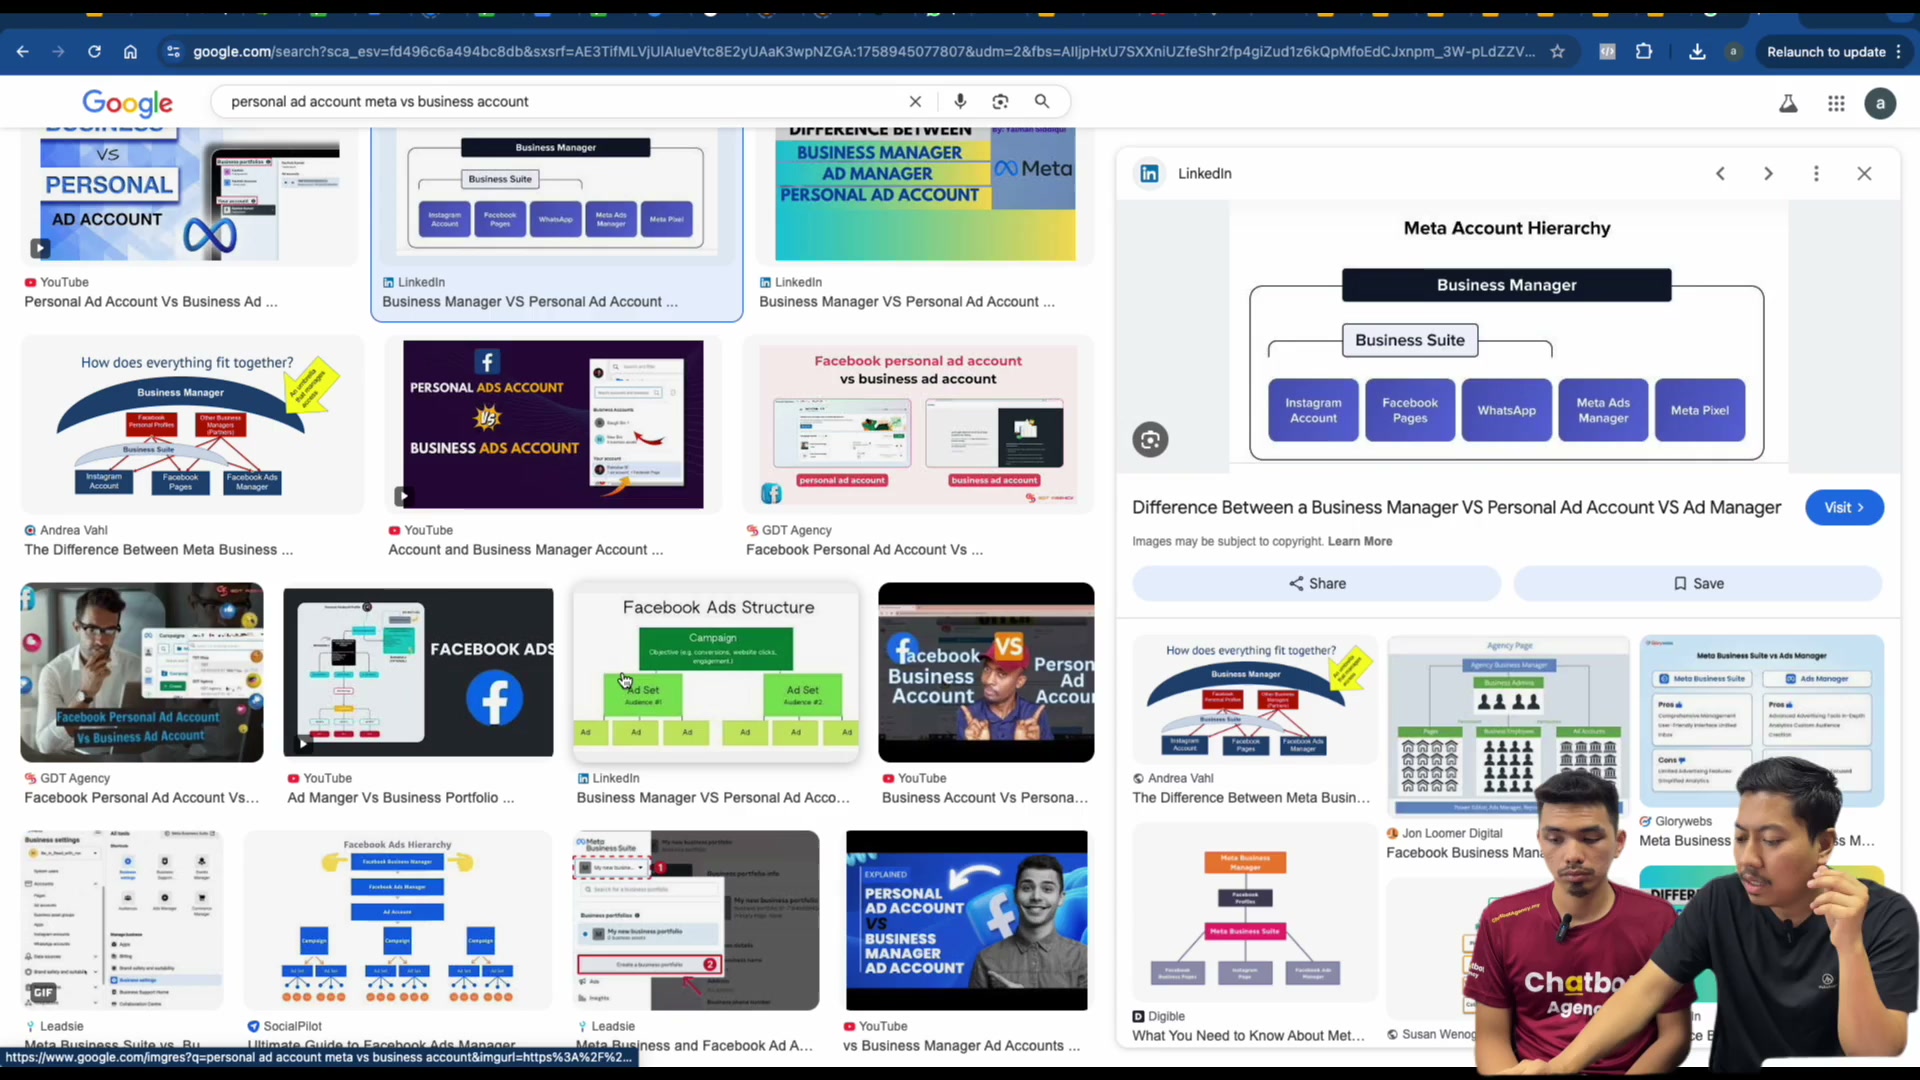Open the Google account avatar
This screenshot has height=1080, width=1920.
pyautogui.click(x=1880, y=103)
